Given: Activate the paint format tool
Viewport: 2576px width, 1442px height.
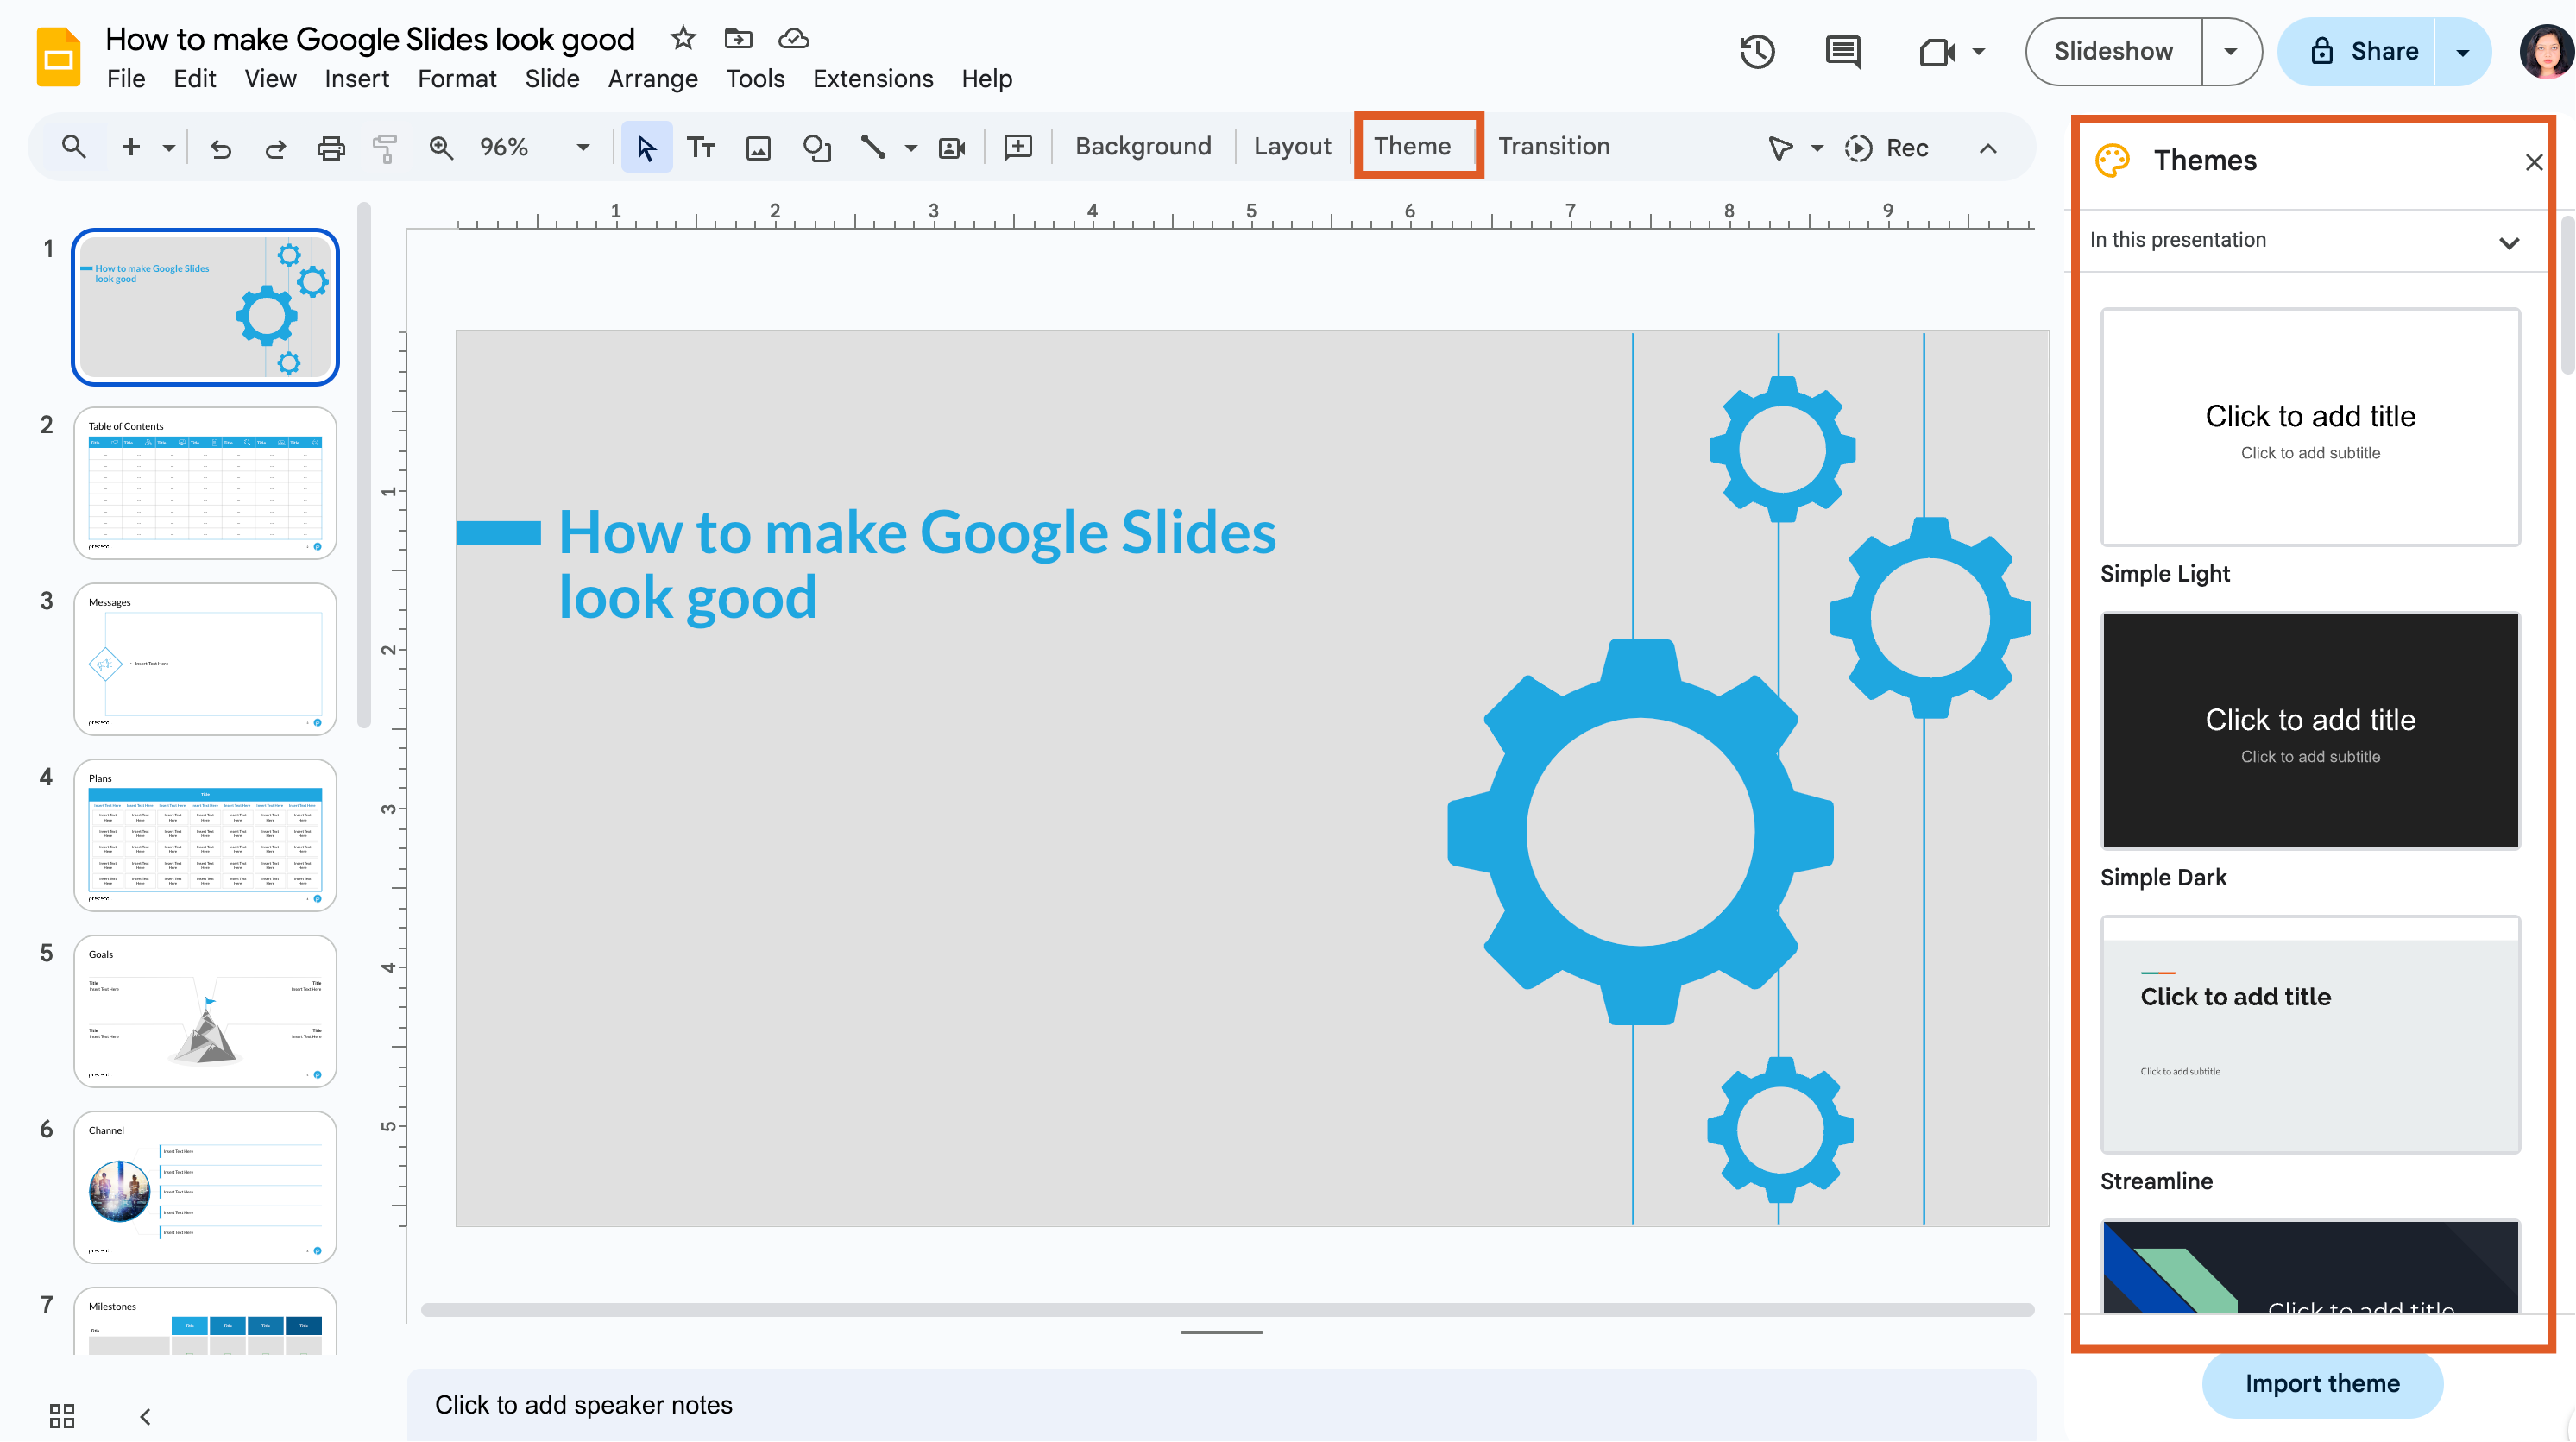Looking at the screenshot, I should point(385,148).
